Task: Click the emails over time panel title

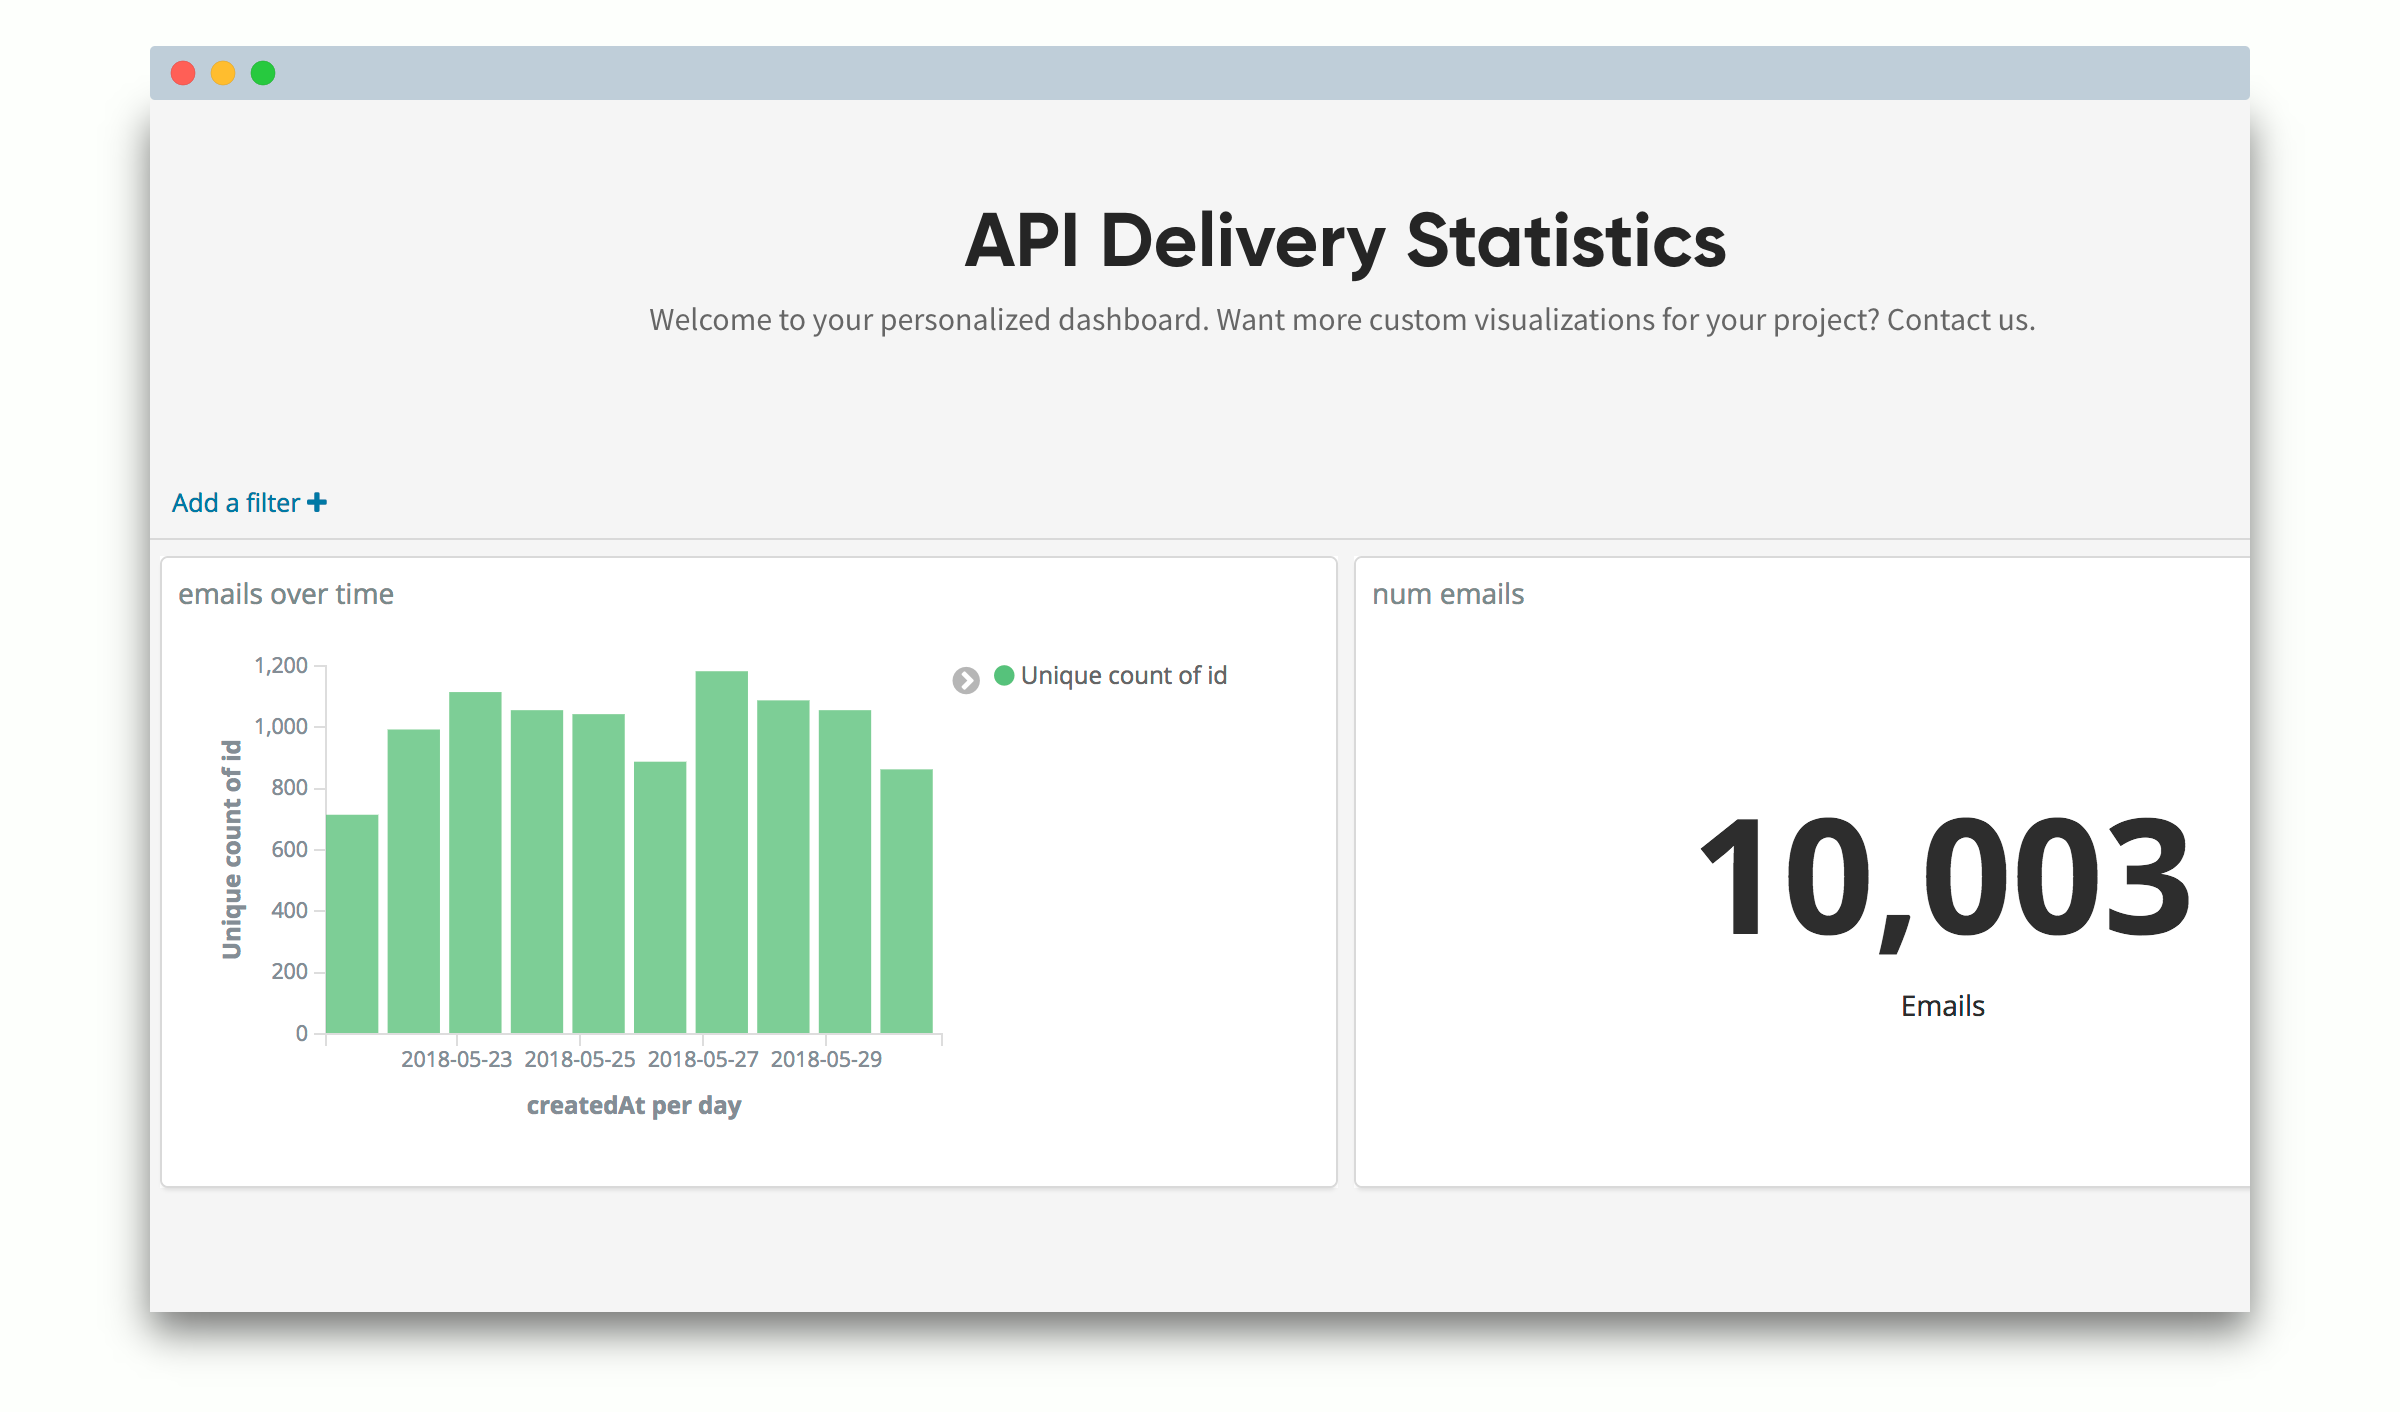Action: 286,594
